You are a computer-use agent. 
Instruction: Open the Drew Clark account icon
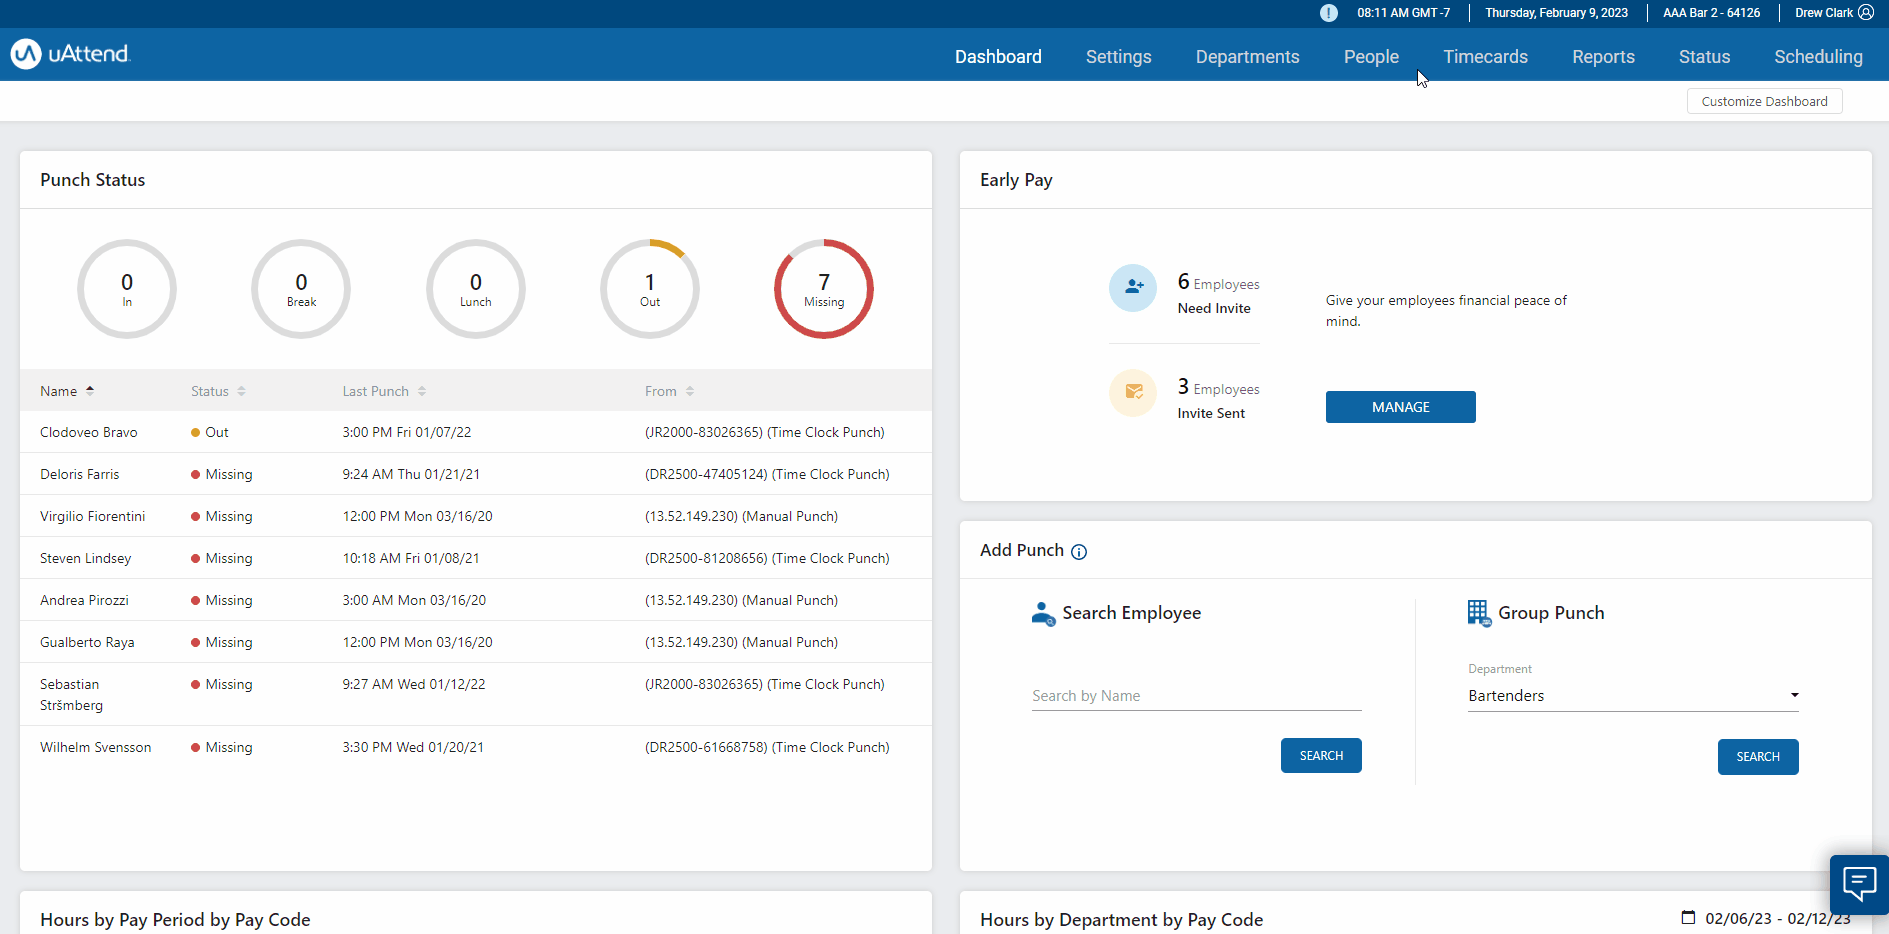point(1866,12)
